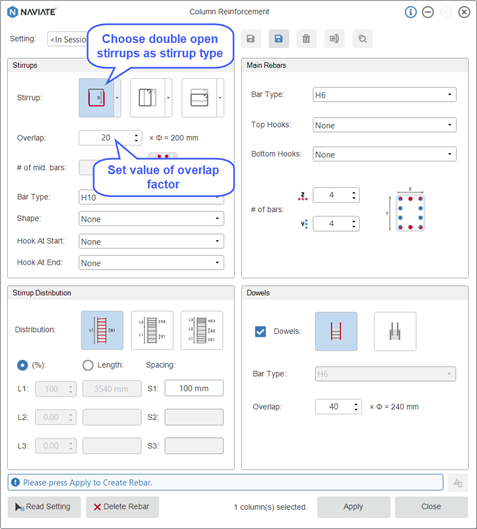Choose single-zone stirrup distribution icon
This screenshot has height=529, width=477.
102,330
